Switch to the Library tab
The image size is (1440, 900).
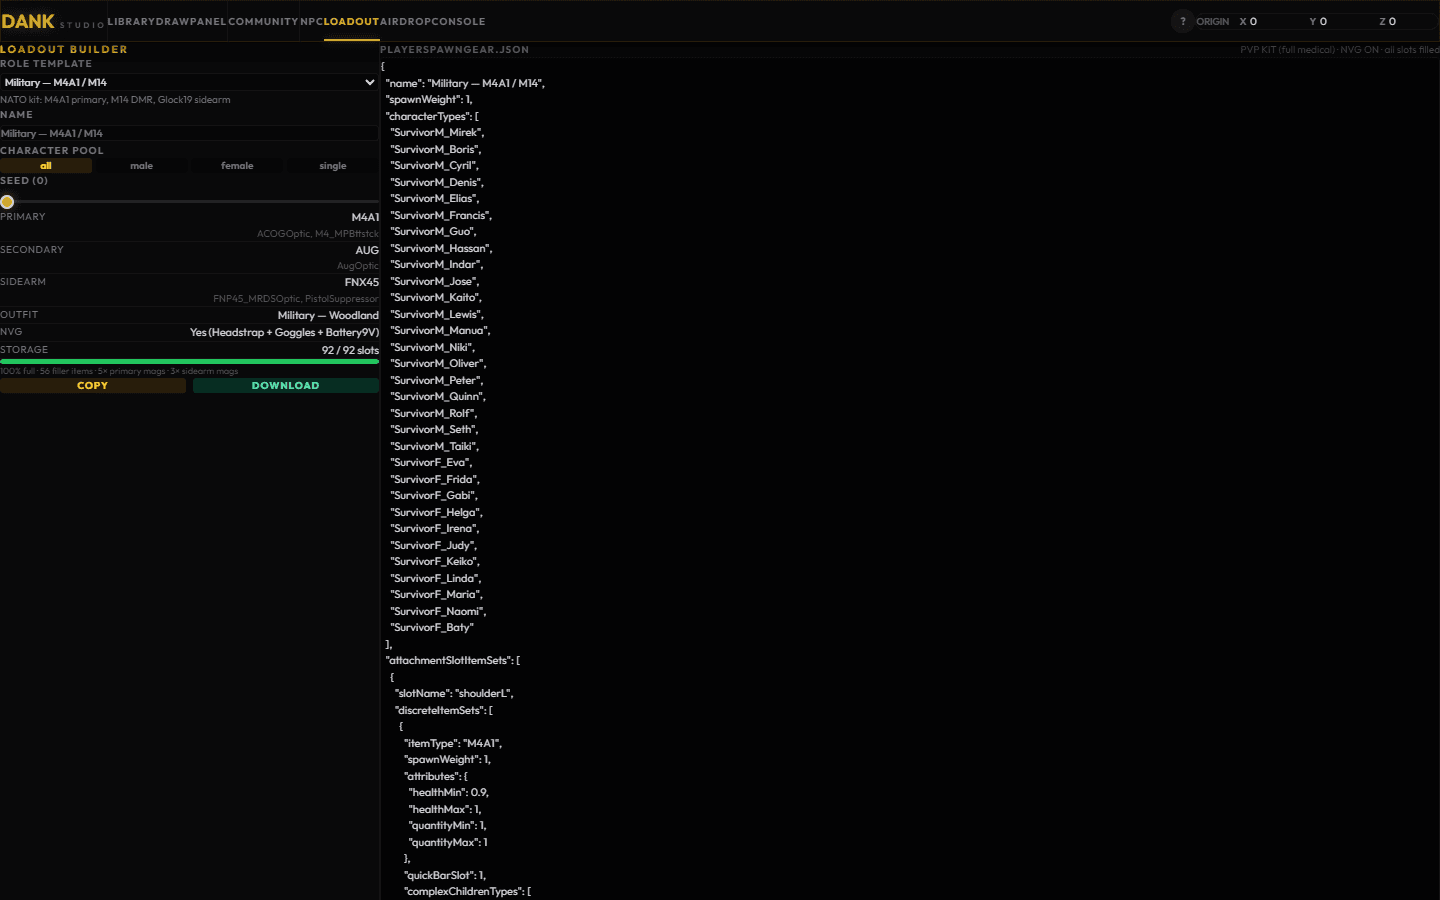131,21
